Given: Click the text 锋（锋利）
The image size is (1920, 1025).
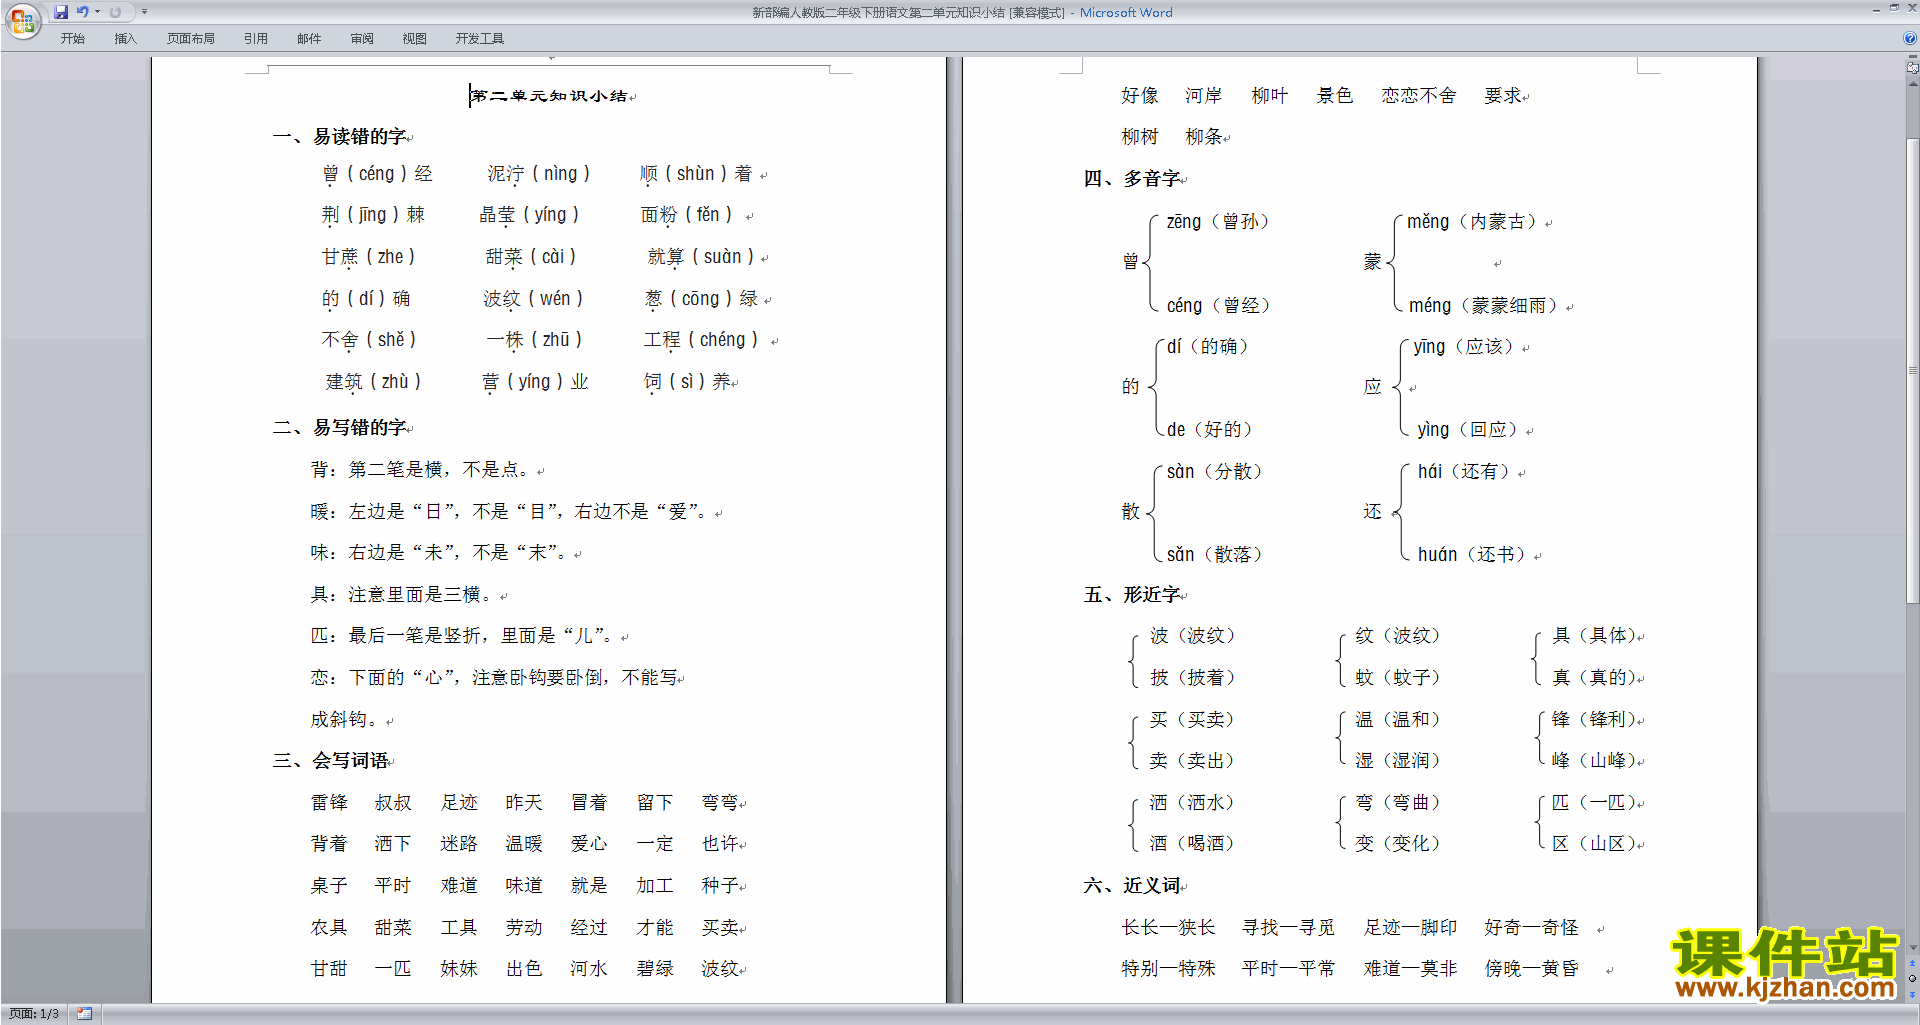Looking at the screenshot, I should click(1594, 720).
